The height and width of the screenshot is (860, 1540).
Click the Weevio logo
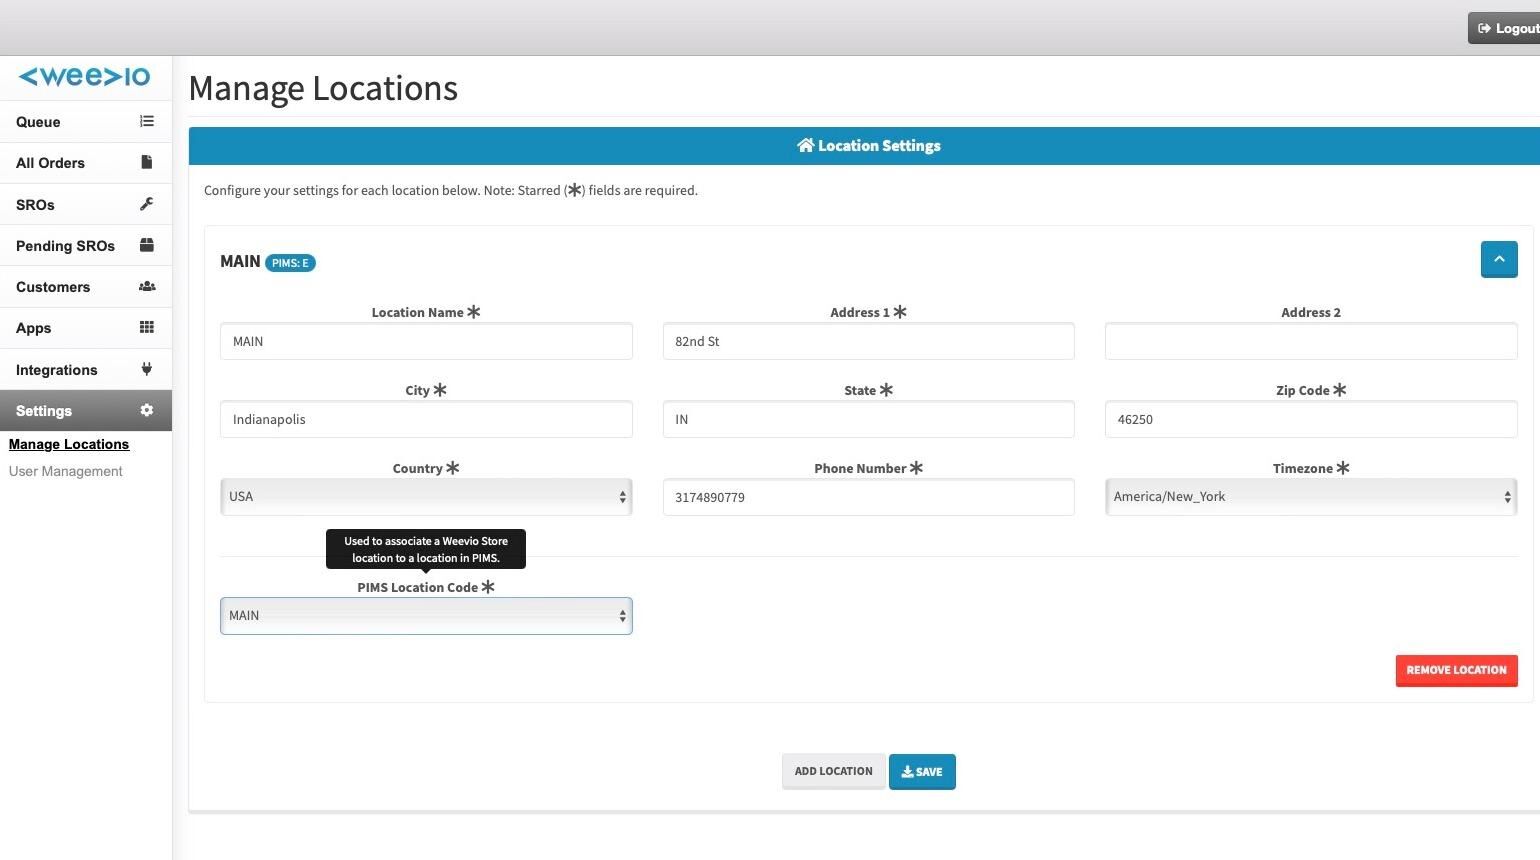click(x=85, y=77)
